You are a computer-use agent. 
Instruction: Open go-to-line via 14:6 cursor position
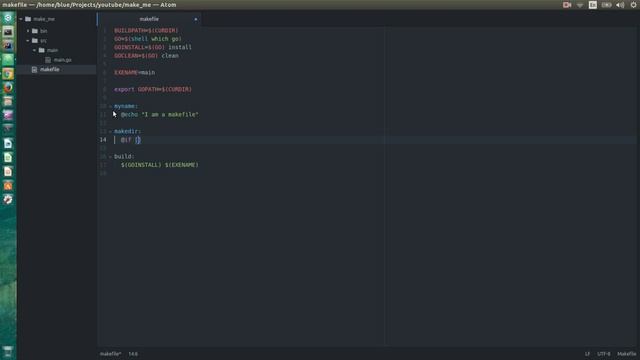click(133, 354)
